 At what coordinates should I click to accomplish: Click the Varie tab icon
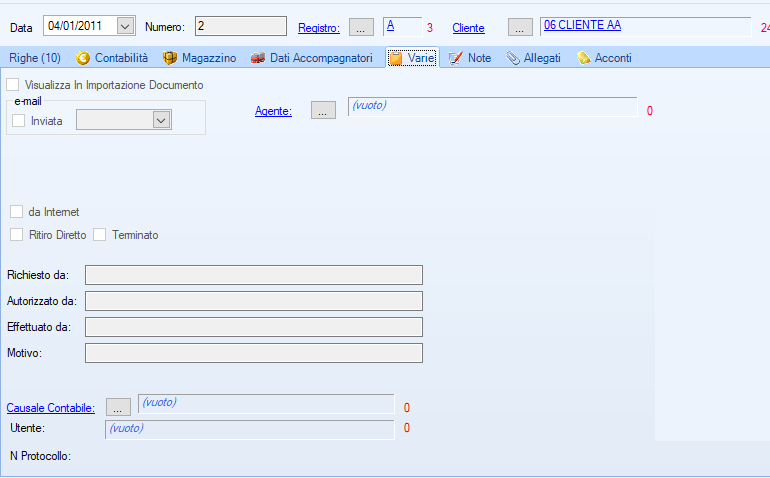[396, 58]
